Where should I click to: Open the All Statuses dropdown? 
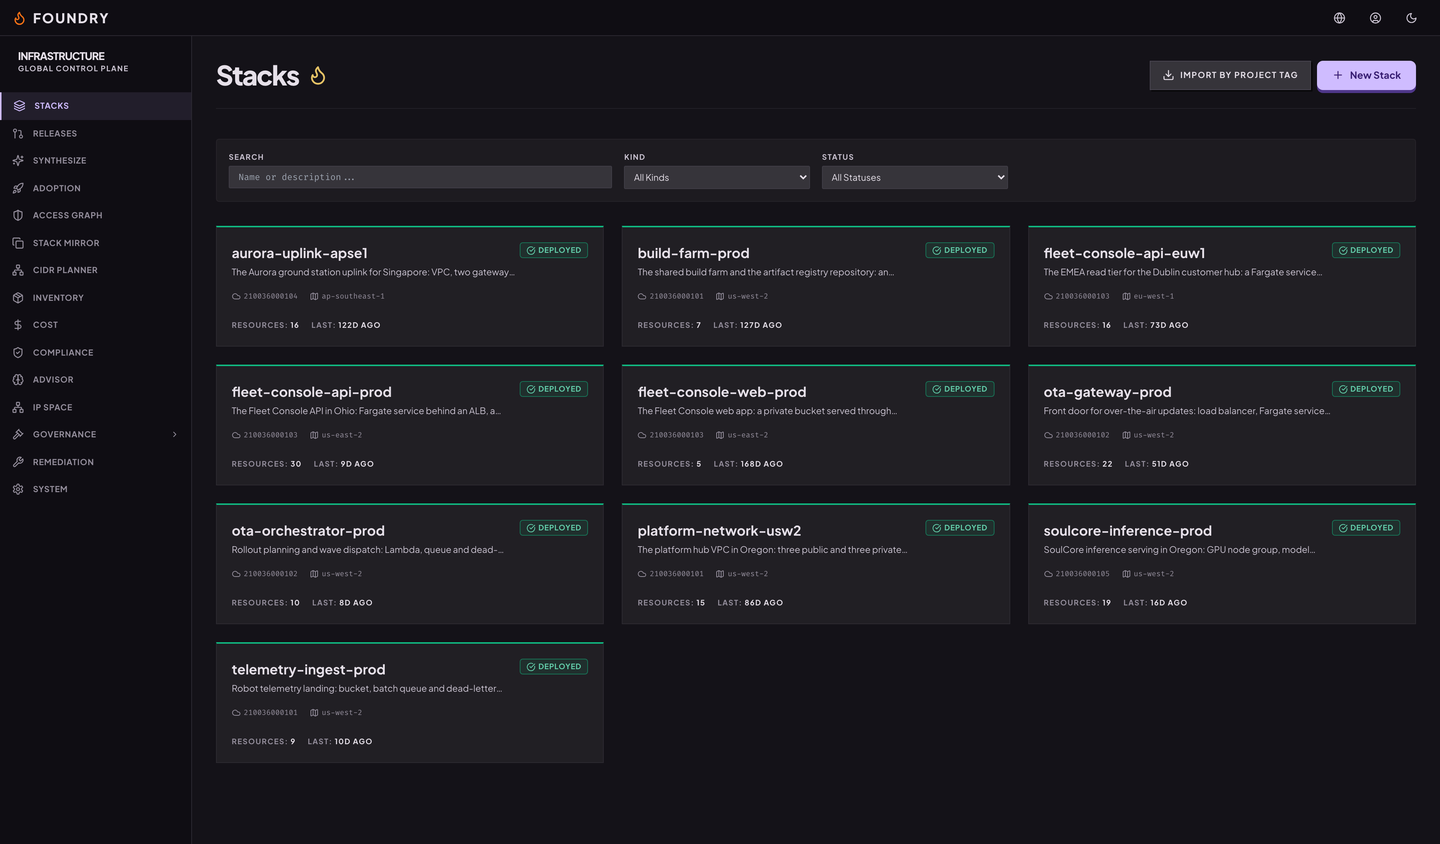click(915, 177)
